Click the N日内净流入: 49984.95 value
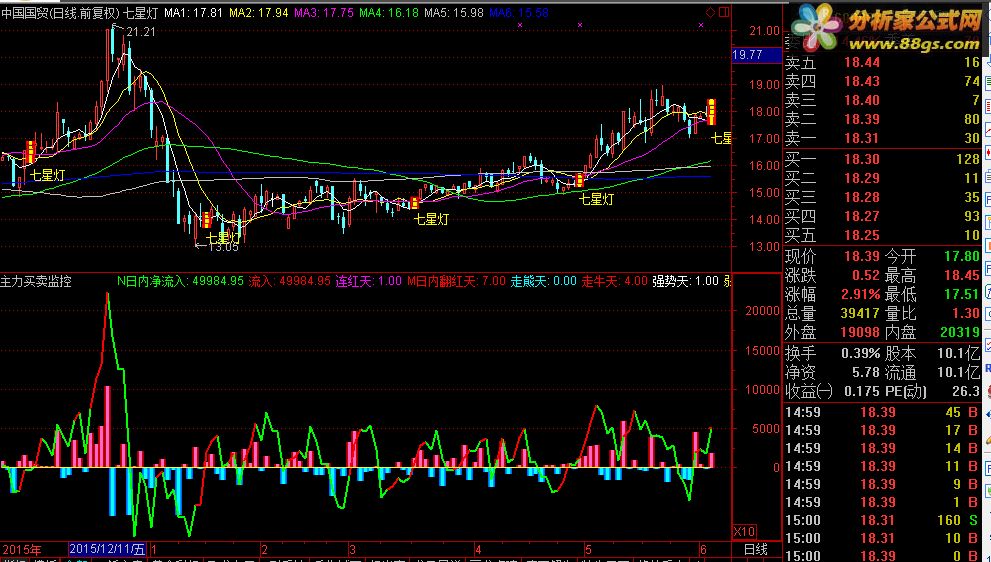991x562 pixels. tap(181, 281)
